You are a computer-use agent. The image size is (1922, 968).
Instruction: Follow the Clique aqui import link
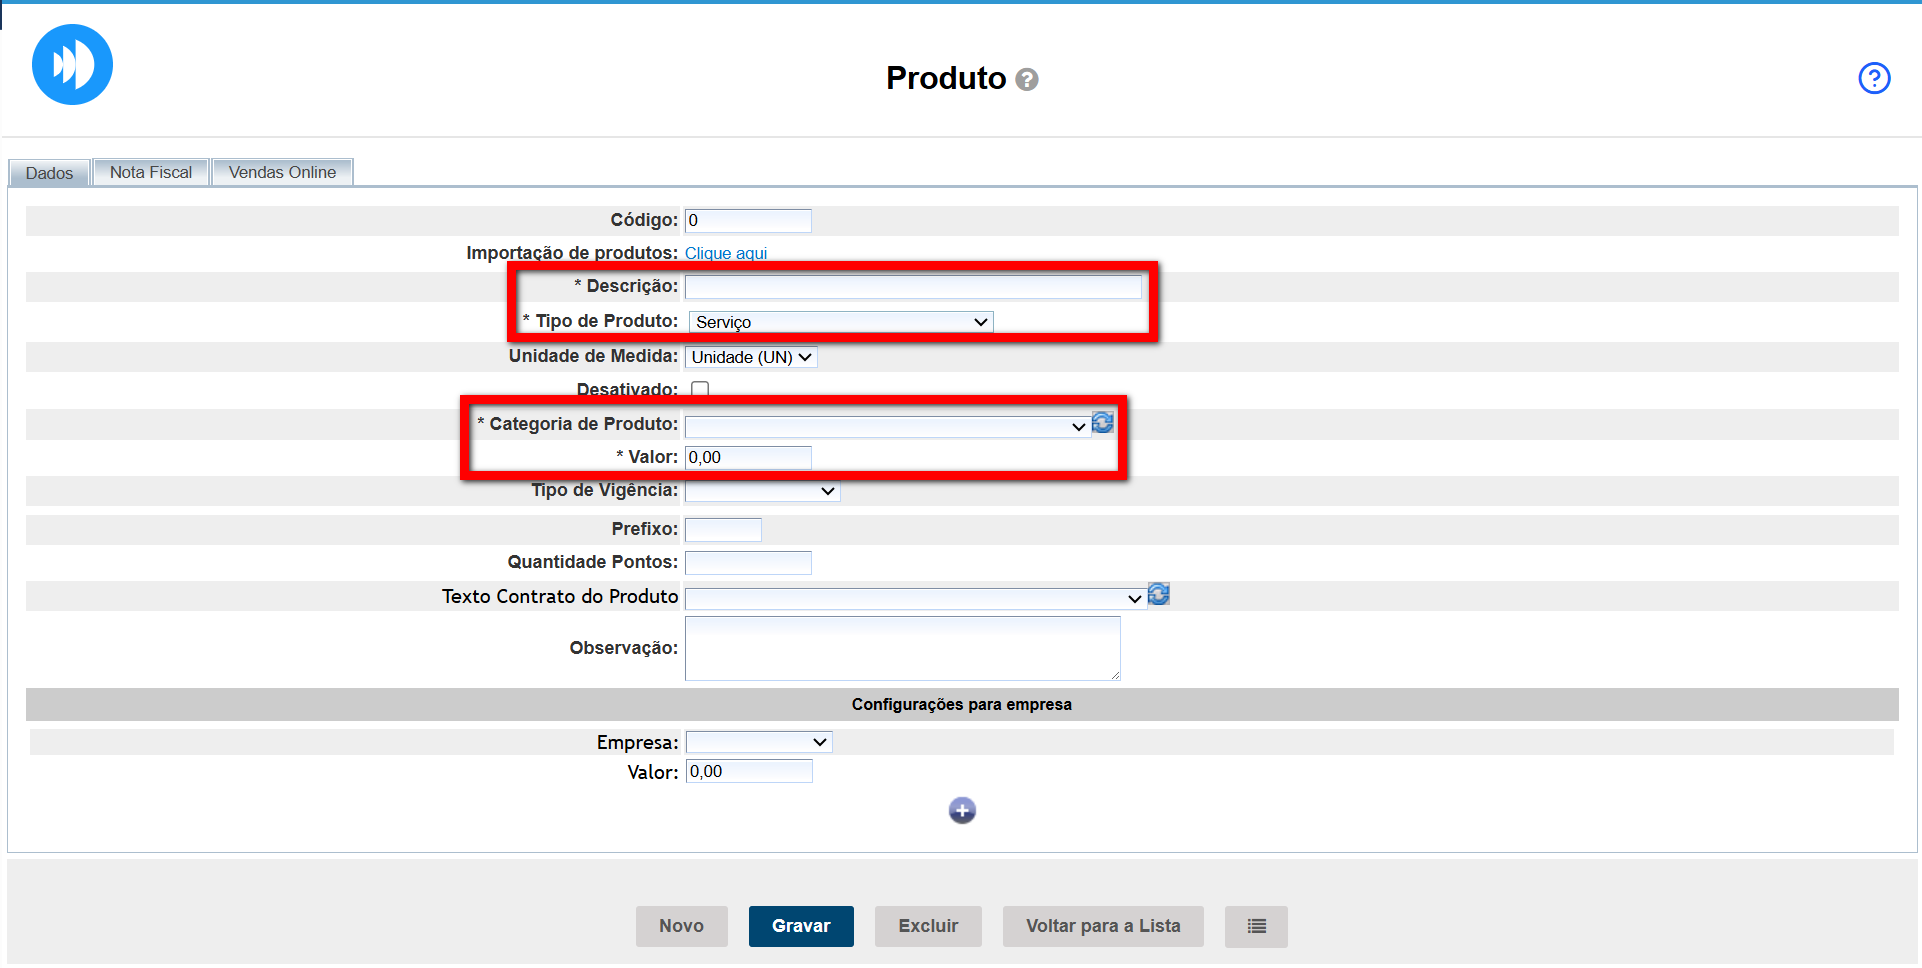point(726,253)
